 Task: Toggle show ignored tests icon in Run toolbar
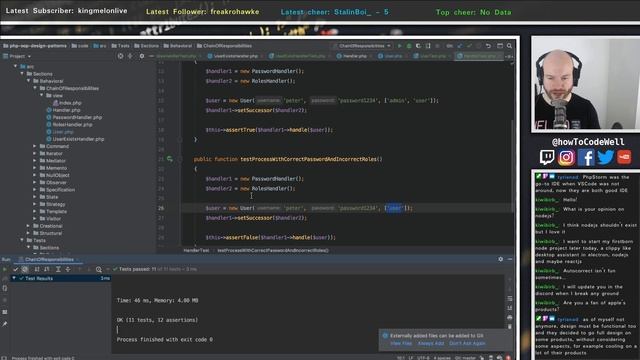pos(25,269)
